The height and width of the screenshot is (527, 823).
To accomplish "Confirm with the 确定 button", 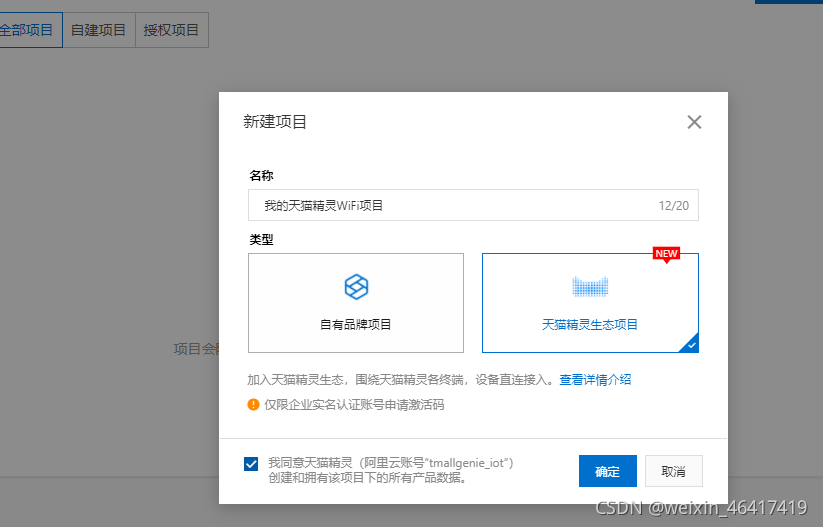I will [607, 471].
